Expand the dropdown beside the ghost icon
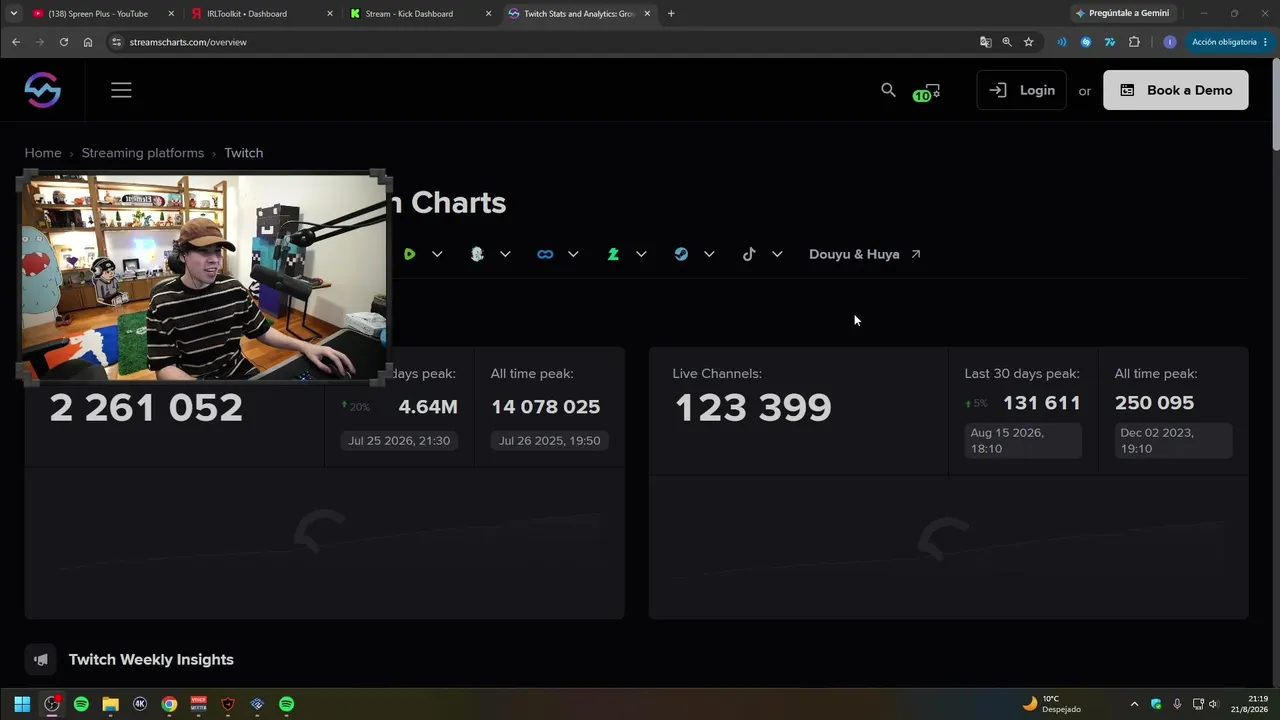 (x=505, y=254)
